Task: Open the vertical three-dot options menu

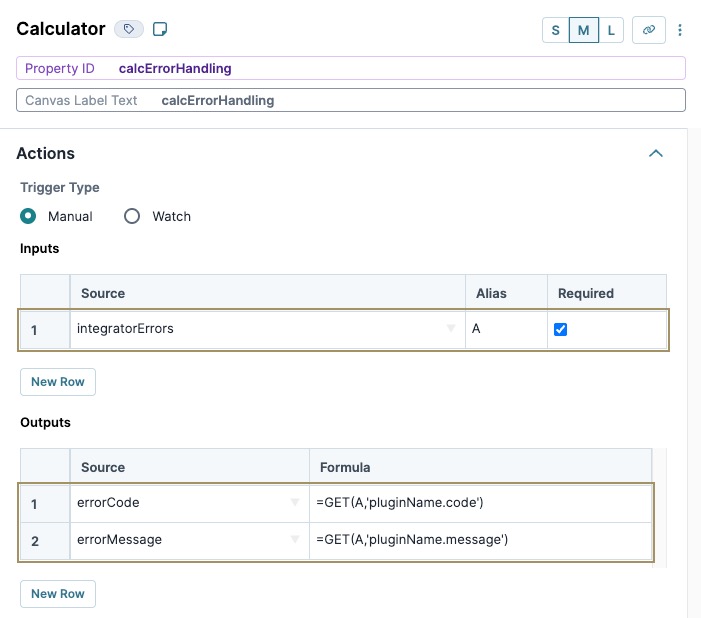Action: pyautogui.click(x=680, y=30)
